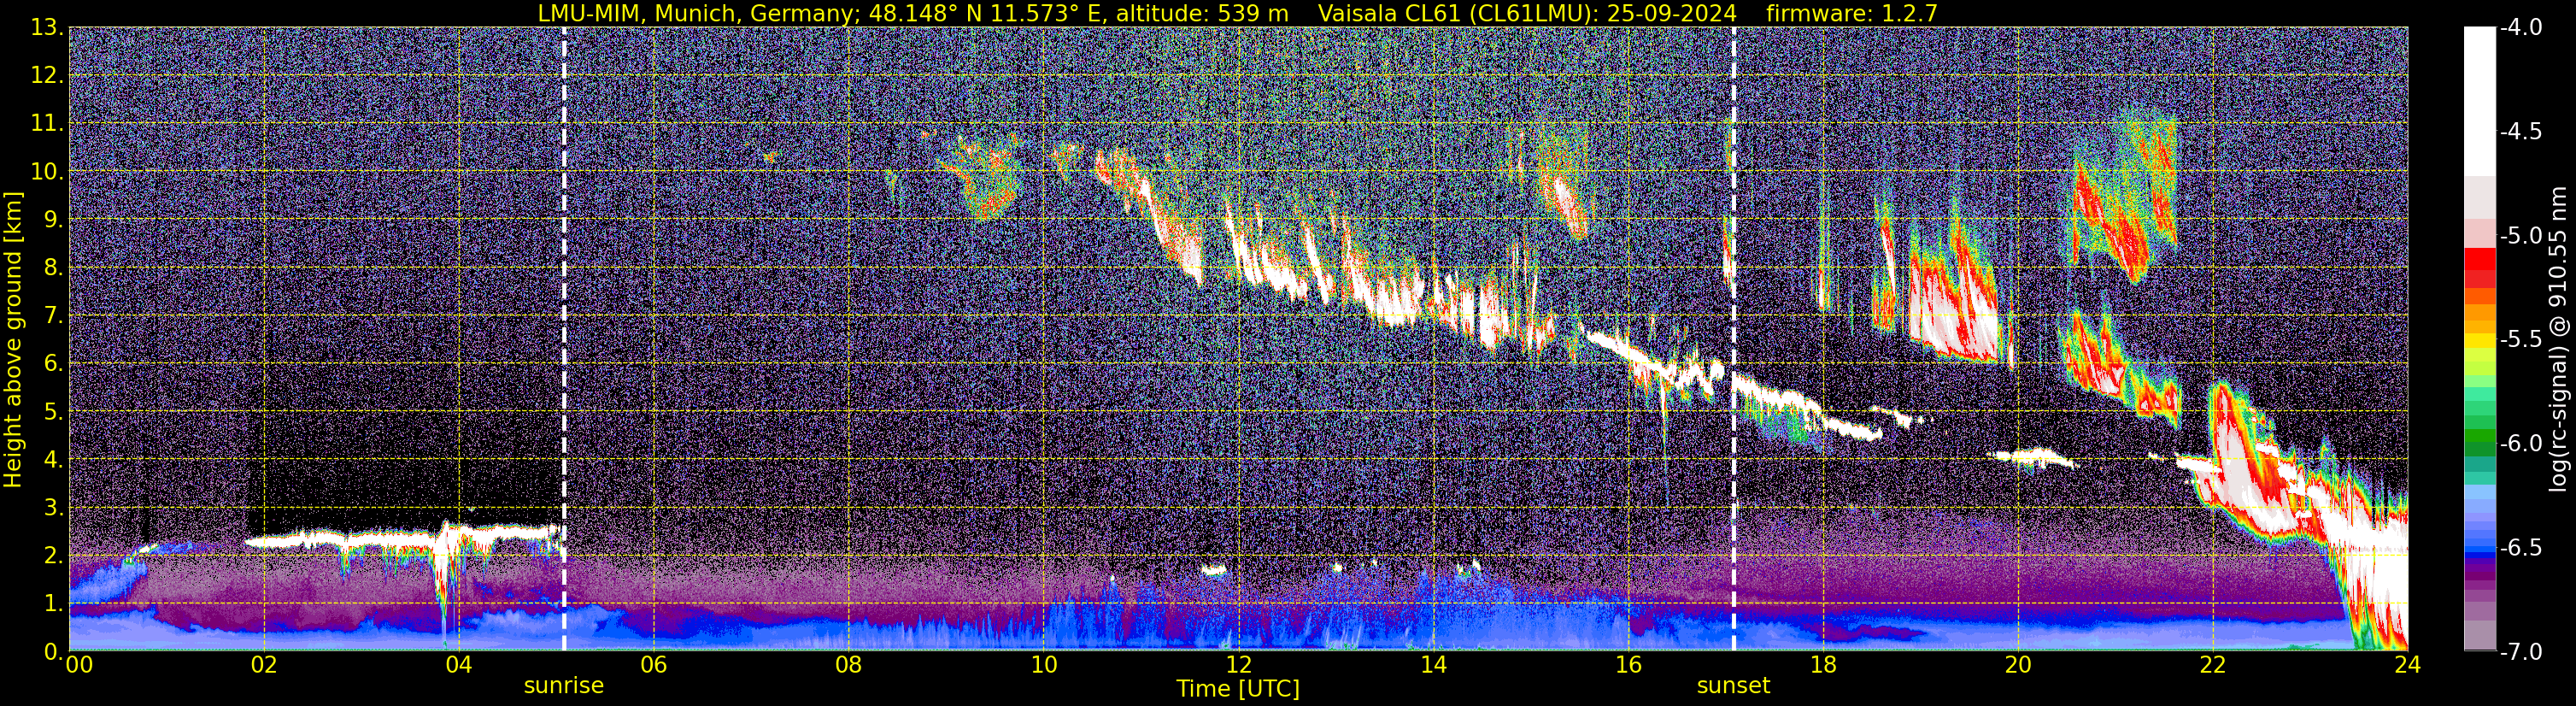This screenshot has width=2576, height=706.
Task: Click the time tick label '16'
Action: 1628,665
